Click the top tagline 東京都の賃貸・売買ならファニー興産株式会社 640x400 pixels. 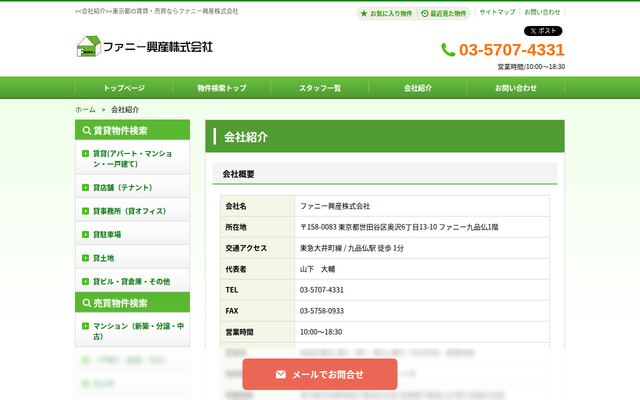click(176, 11)
